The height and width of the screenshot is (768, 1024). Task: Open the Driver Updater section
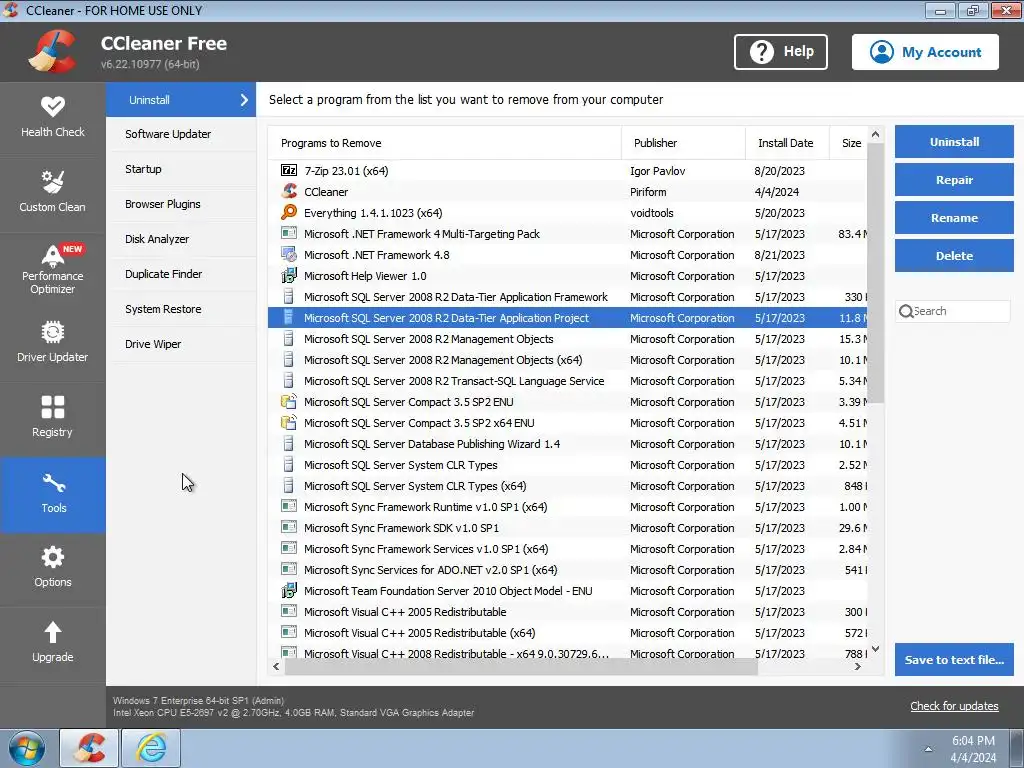click(52, 343)
